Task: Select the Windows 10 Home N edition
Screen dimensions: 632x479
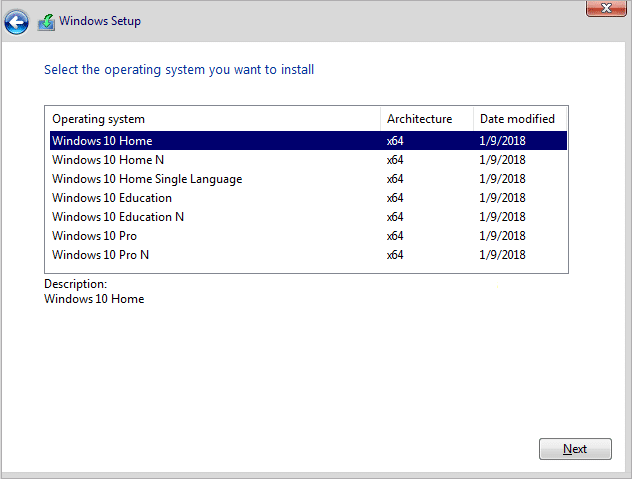Action: point(108,160)
